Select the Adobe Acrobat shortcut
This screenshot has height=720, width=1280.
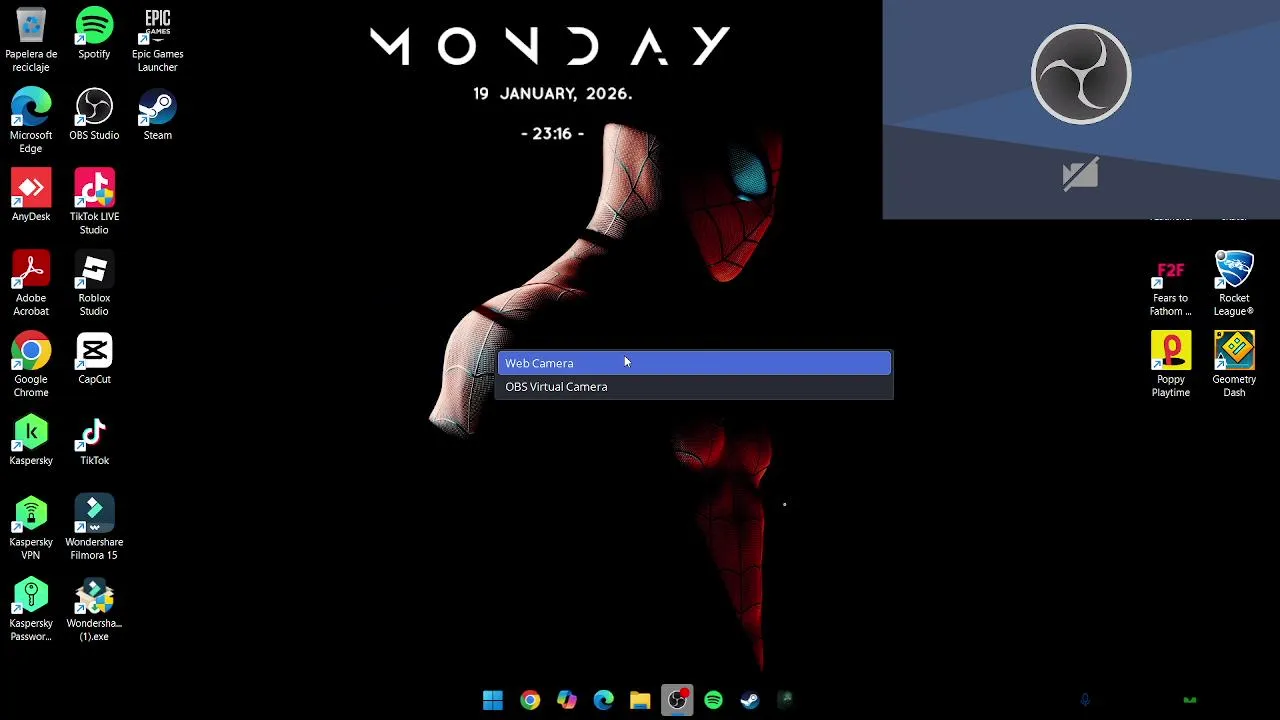click(31, 284)
